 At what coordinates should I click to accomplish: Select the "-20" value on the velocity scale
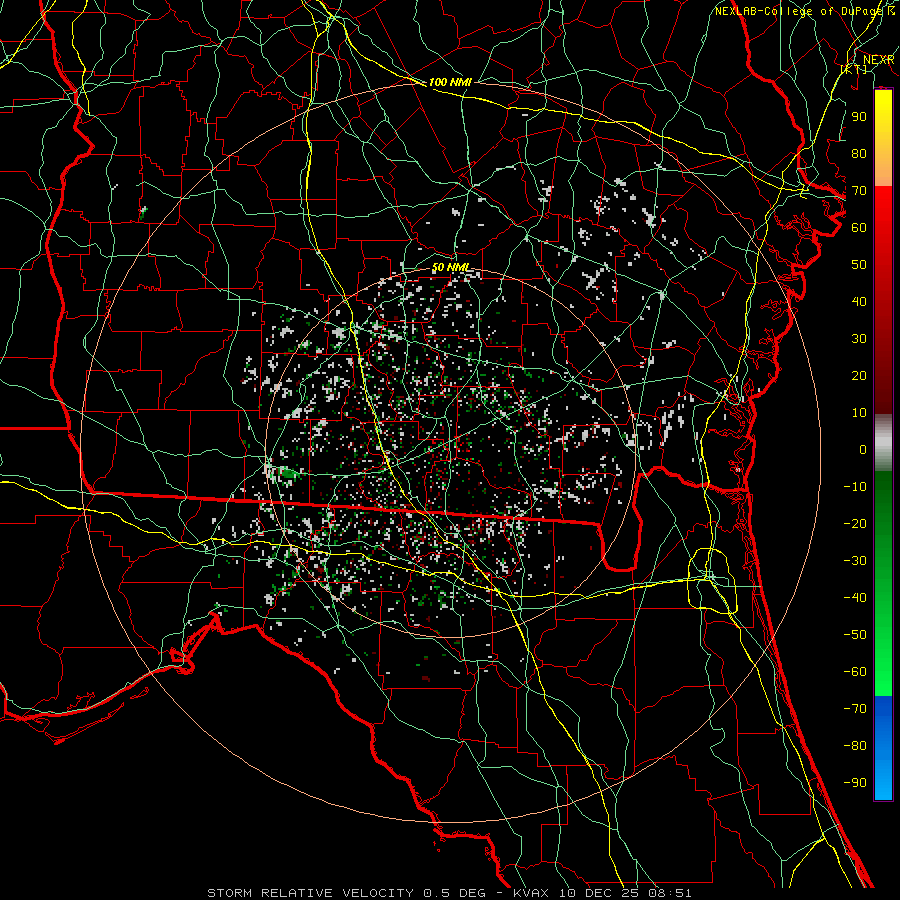[855, 524]
